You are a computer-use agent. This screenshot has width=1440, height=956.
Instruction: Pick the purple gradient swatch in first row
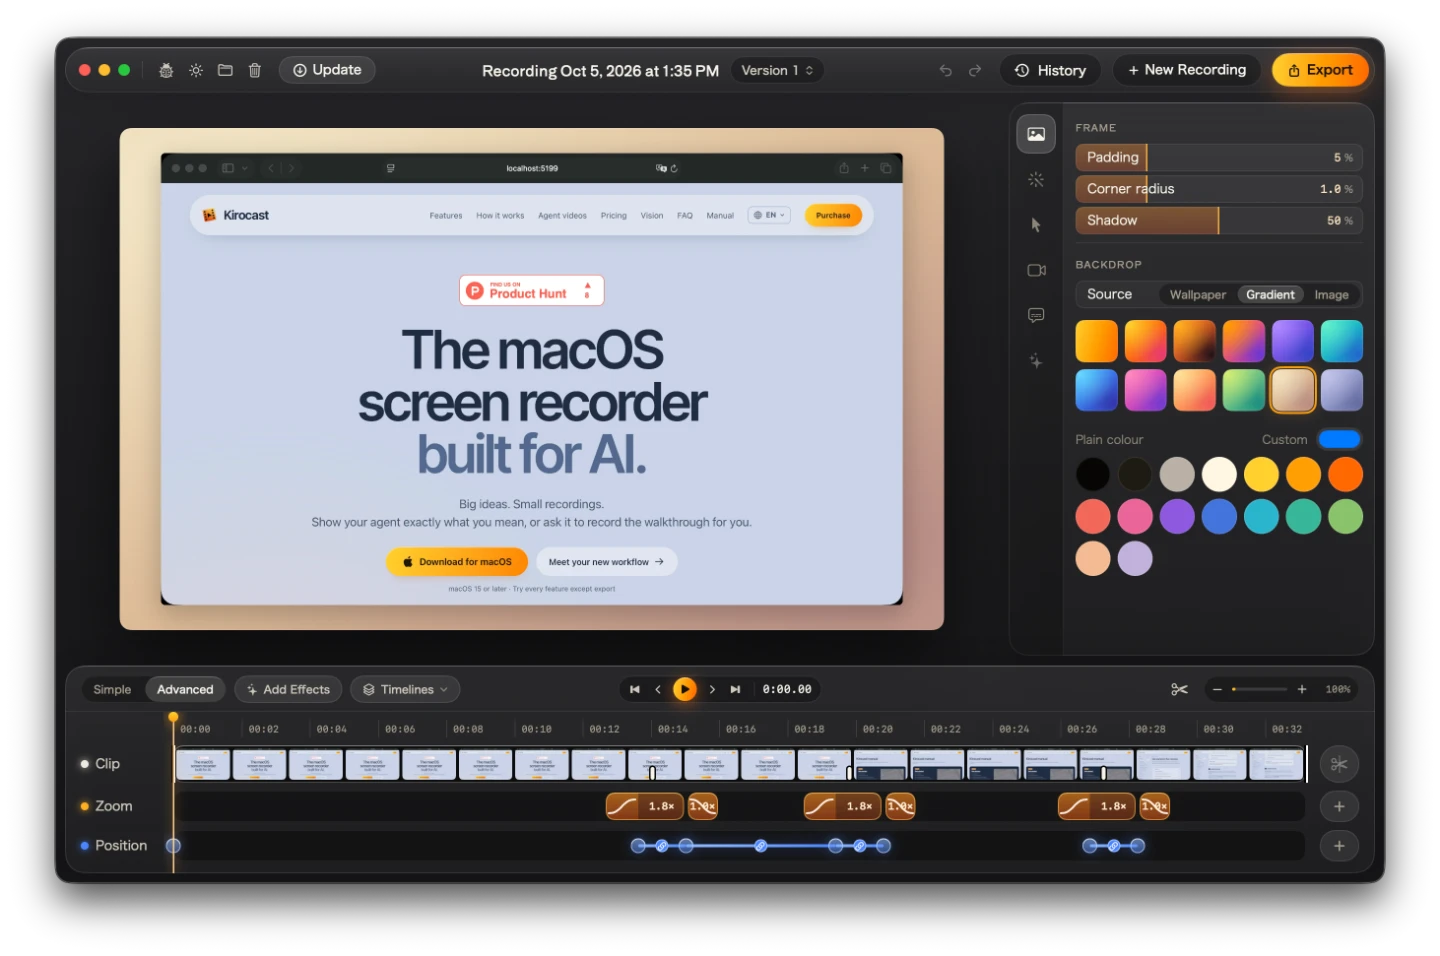coord(1292,341)
